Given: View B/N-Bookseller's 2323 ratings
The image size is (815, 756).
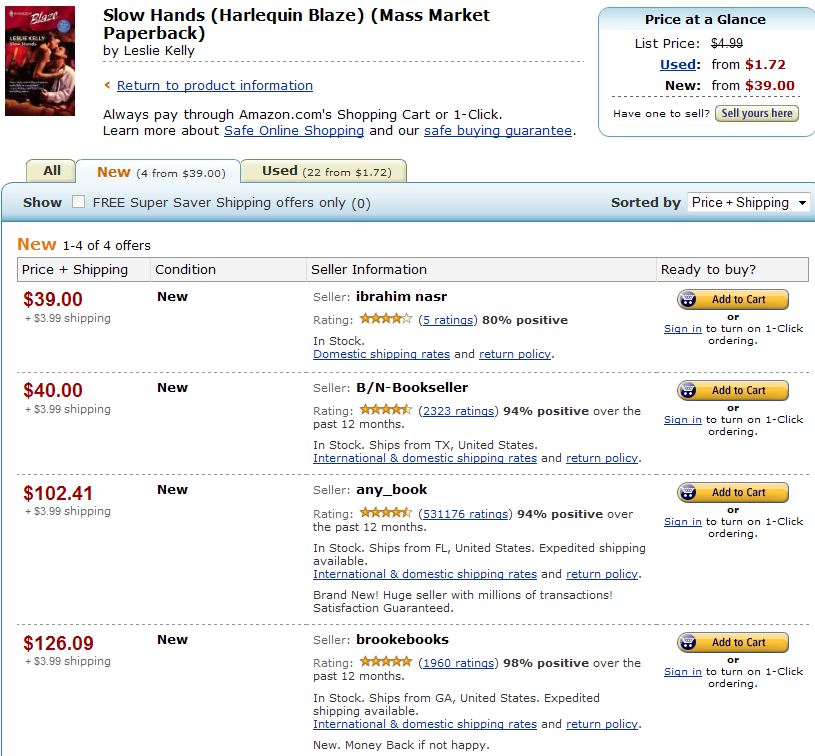Looking at the screenshot, I should point(457,411).
